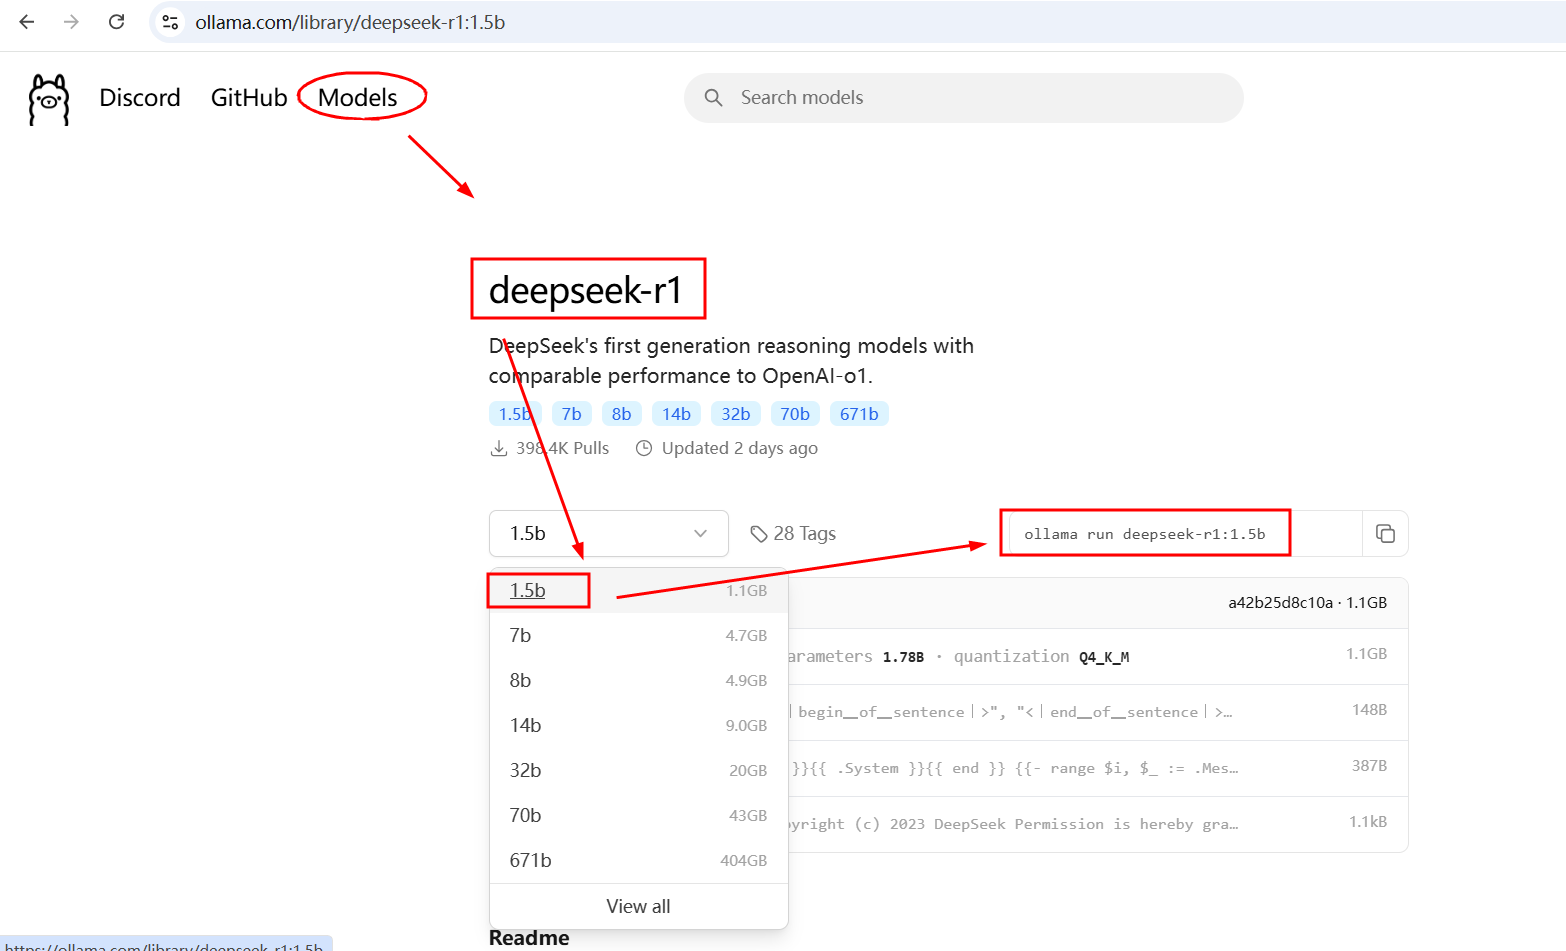The width and height of the screenshot is (1566, 951).
Task: Click the Updated 2 days ago text
Action: click(x=740, y=448)
